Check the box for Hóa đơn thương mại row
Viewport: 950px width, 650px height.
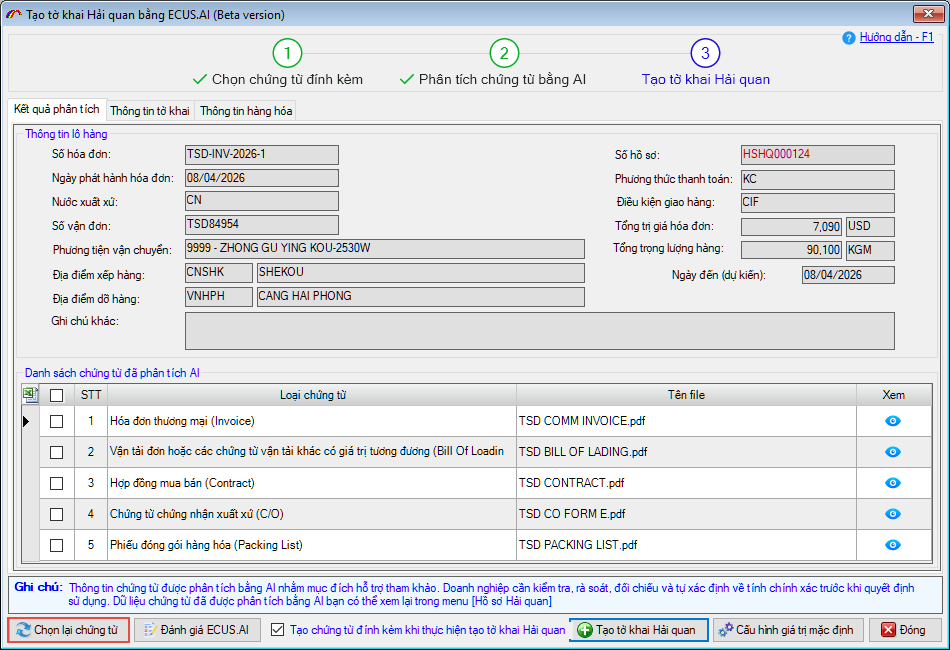coord(57,421)
